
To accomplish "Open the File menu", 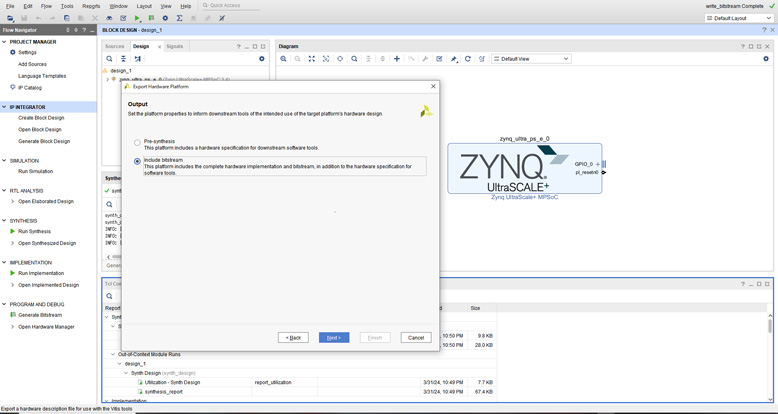I will (10, 6).
